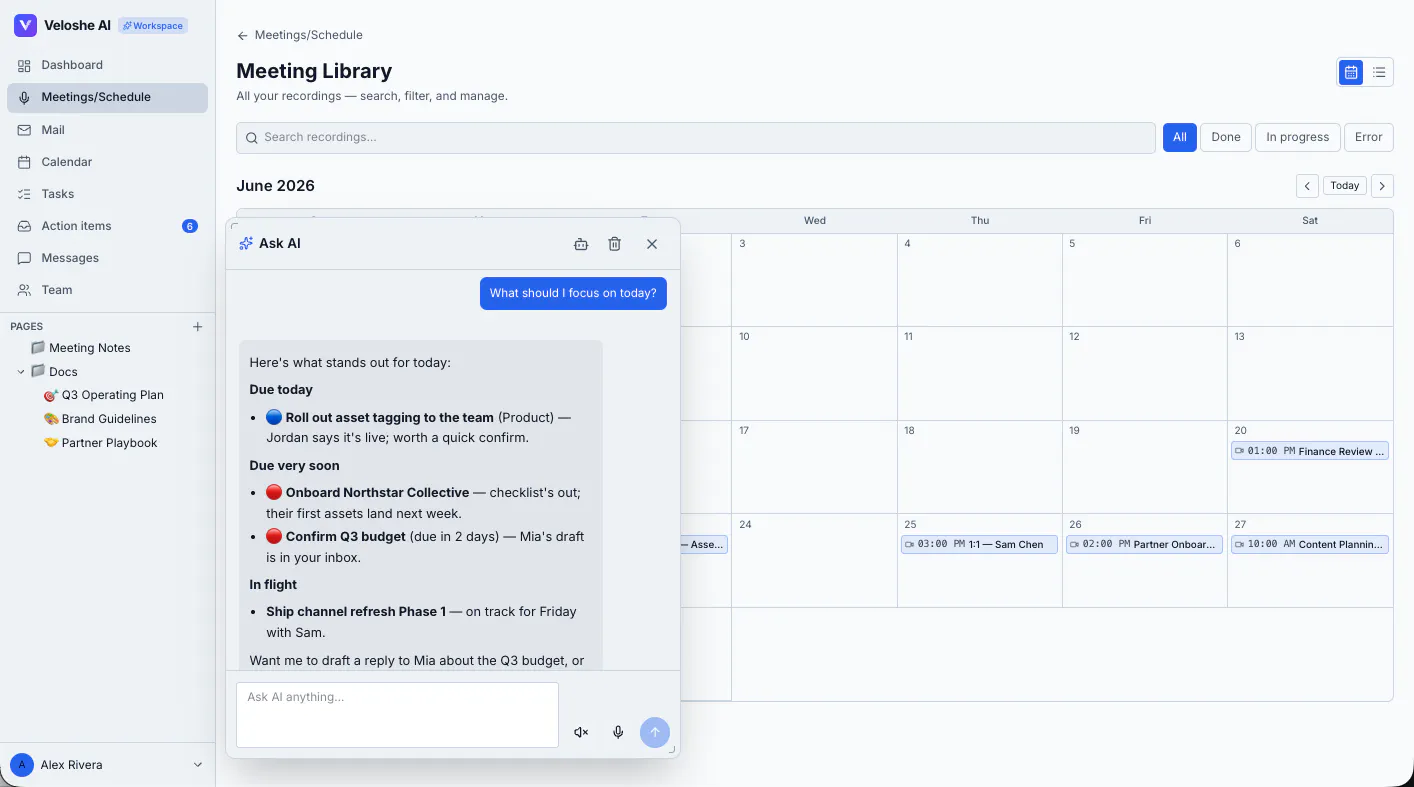
Task: Open Tasks in the sidebar
Action: point(107,194)
